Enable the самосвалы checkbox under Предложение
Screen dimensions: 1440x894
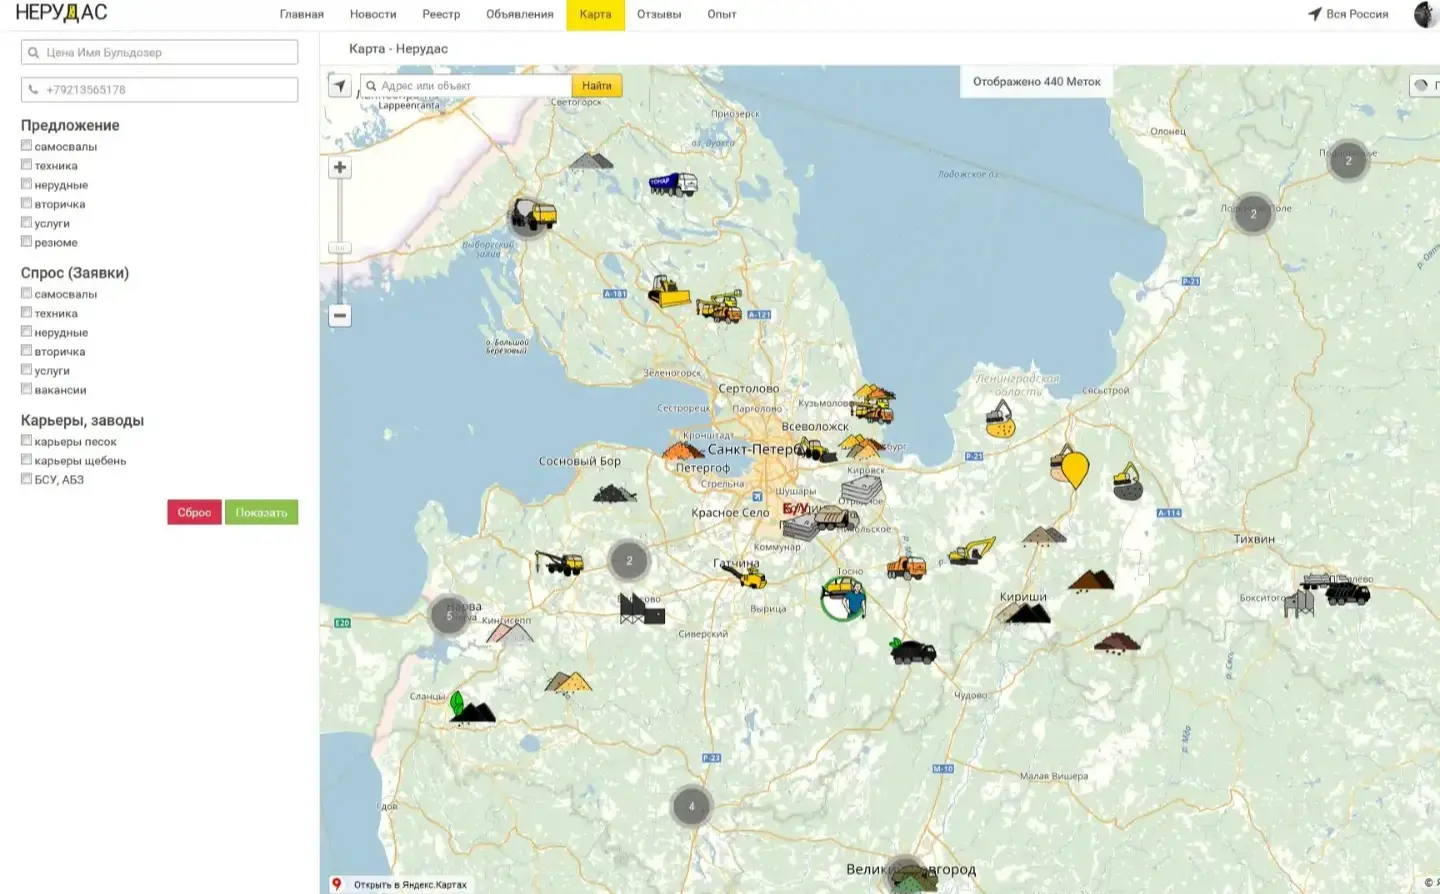click(x=27, y=146)
